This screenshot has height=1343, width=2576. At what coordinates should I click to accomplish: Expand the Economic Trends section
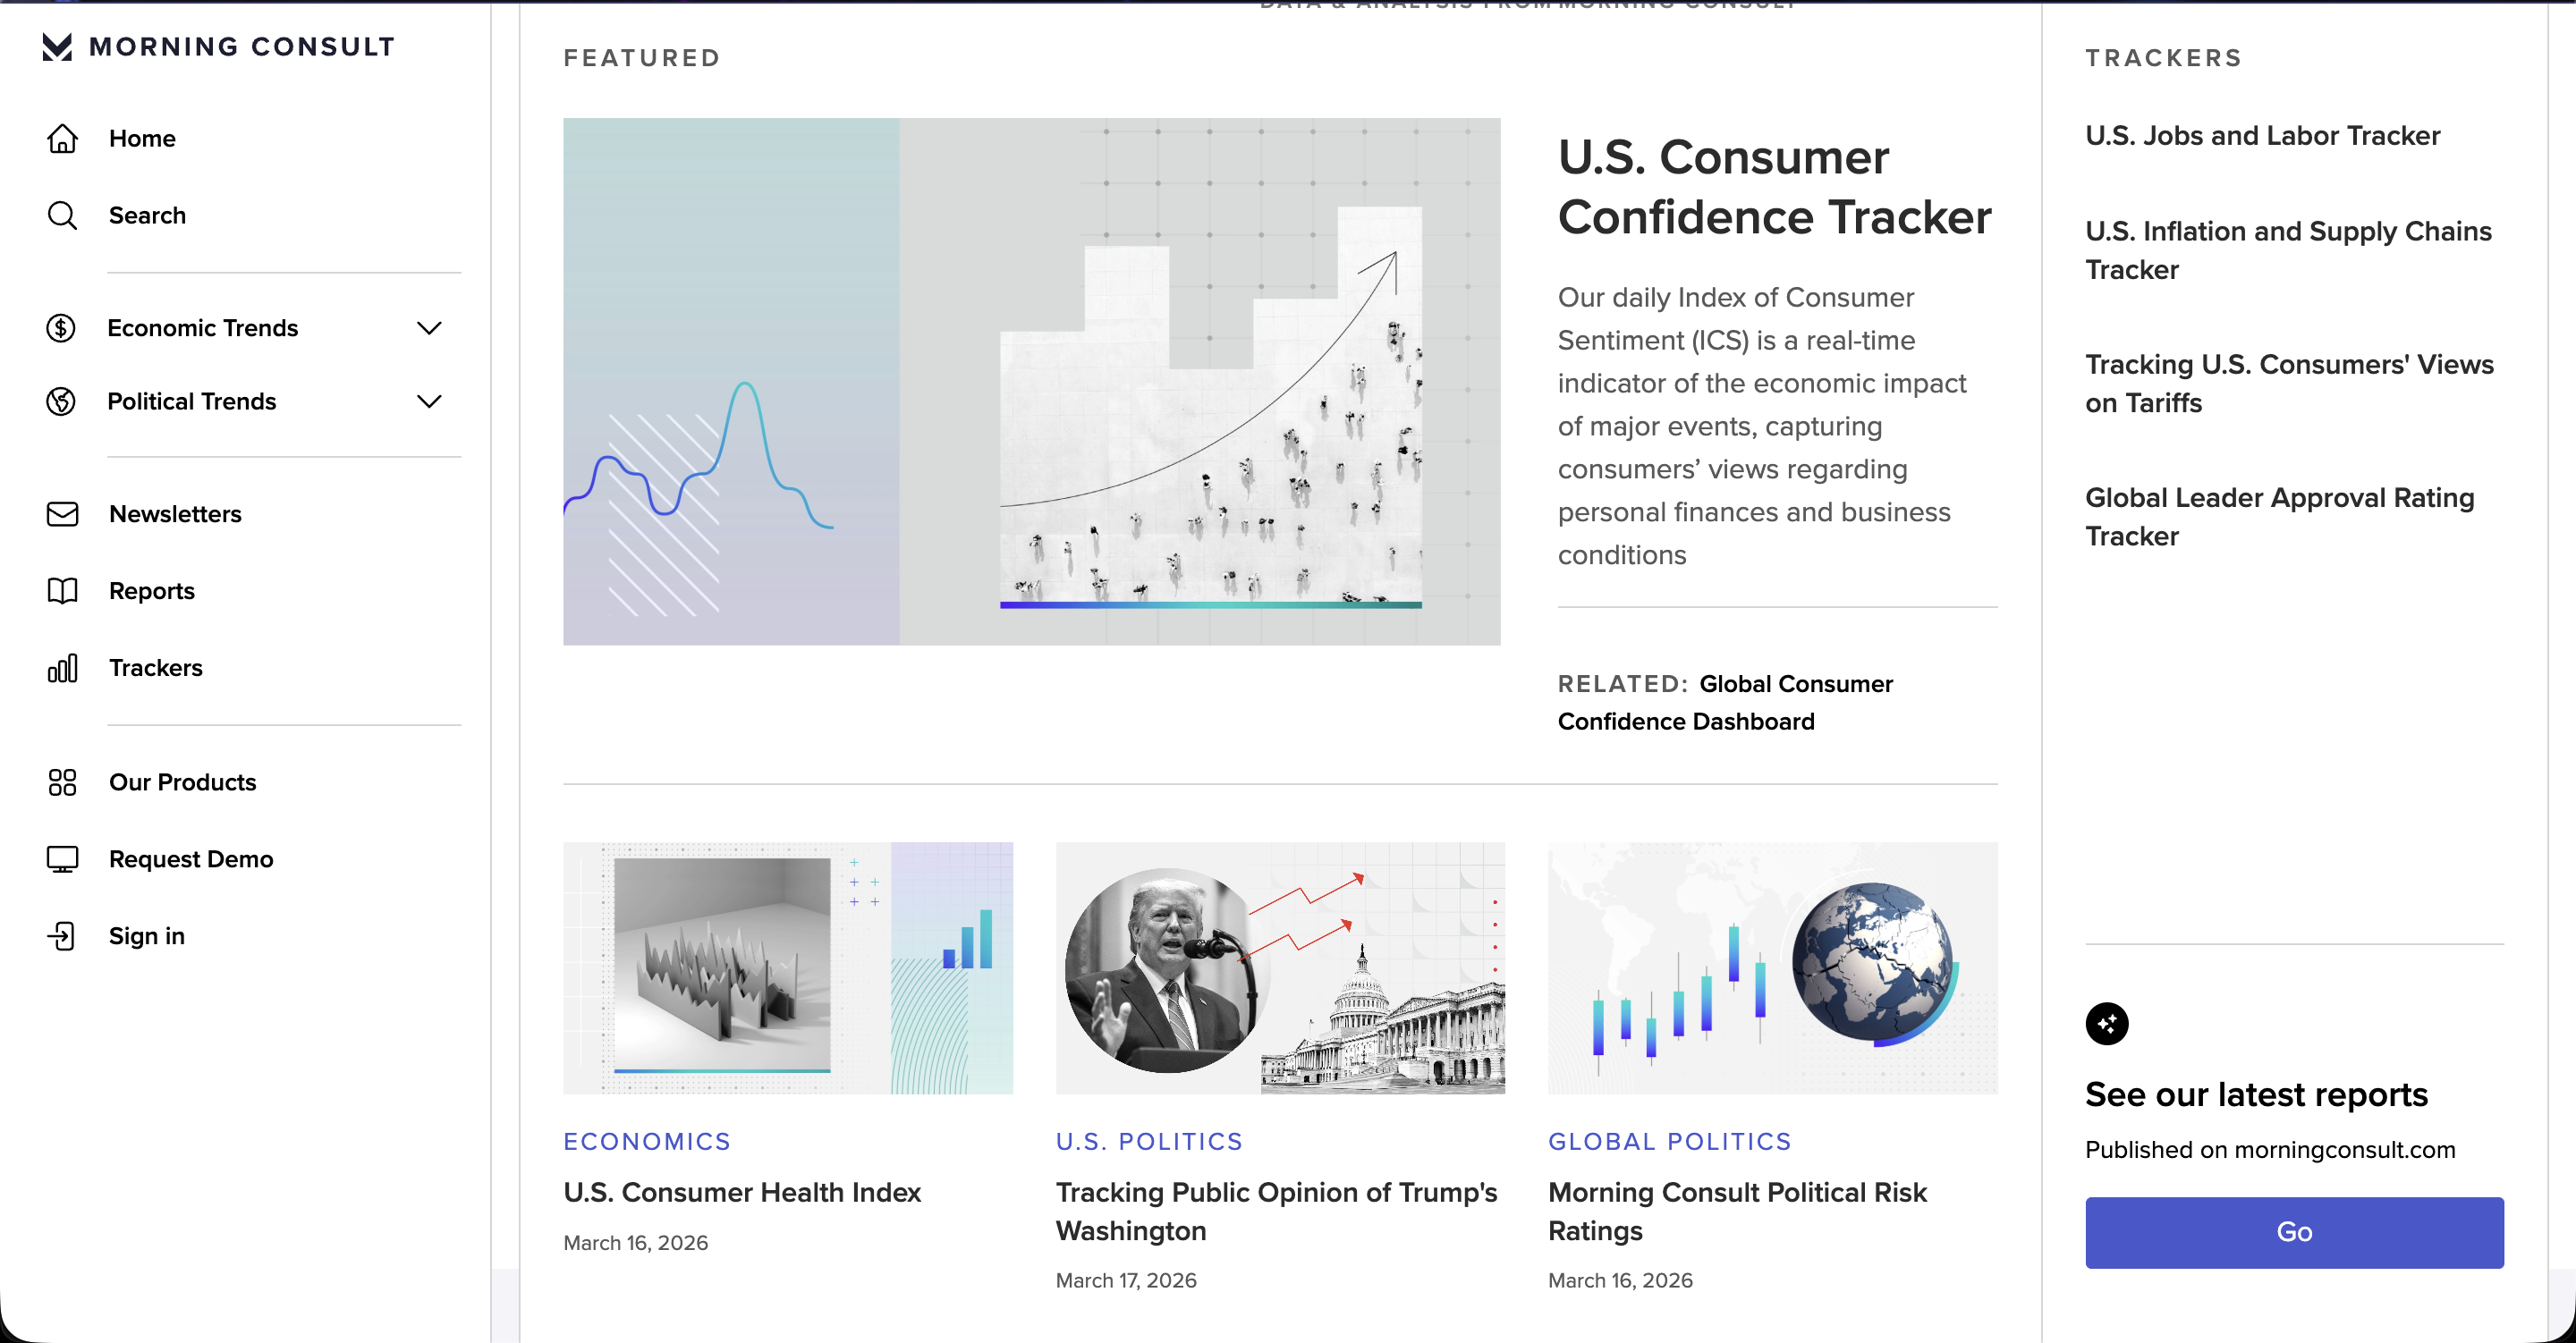[430, 327]
